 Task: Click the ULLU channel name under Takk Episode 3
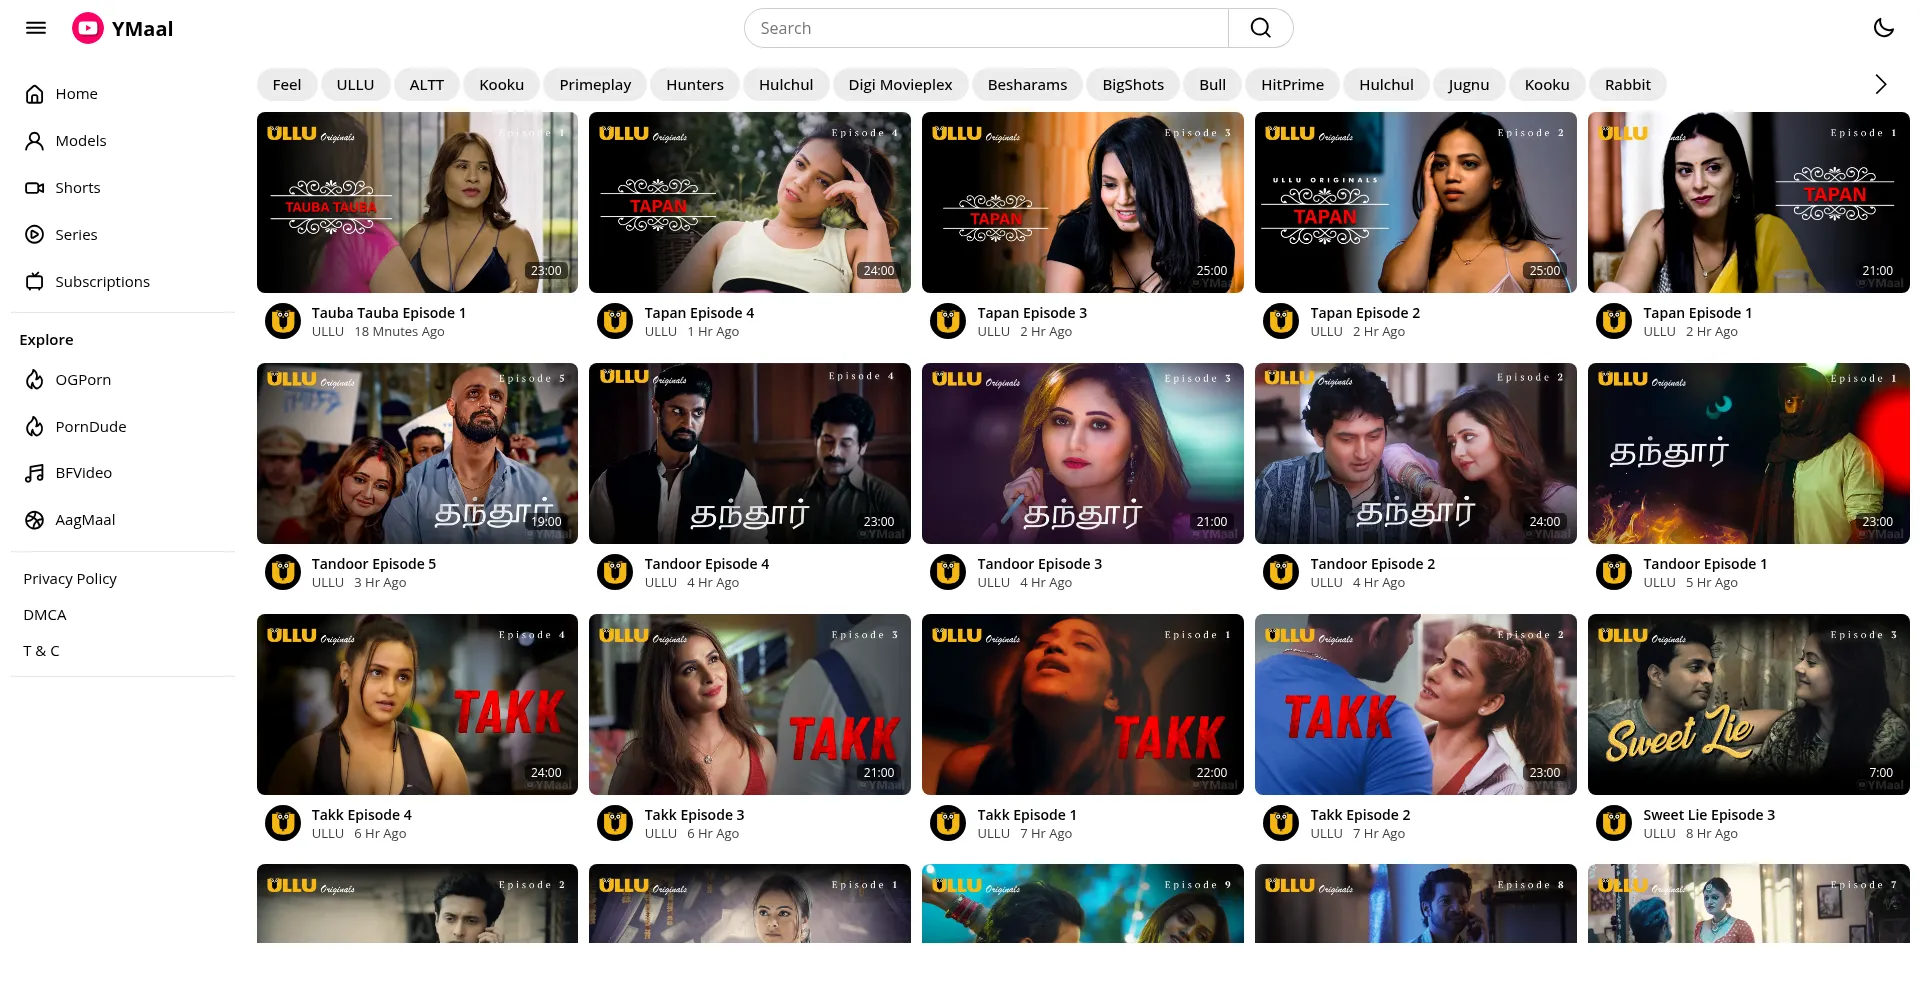[660, 834]
